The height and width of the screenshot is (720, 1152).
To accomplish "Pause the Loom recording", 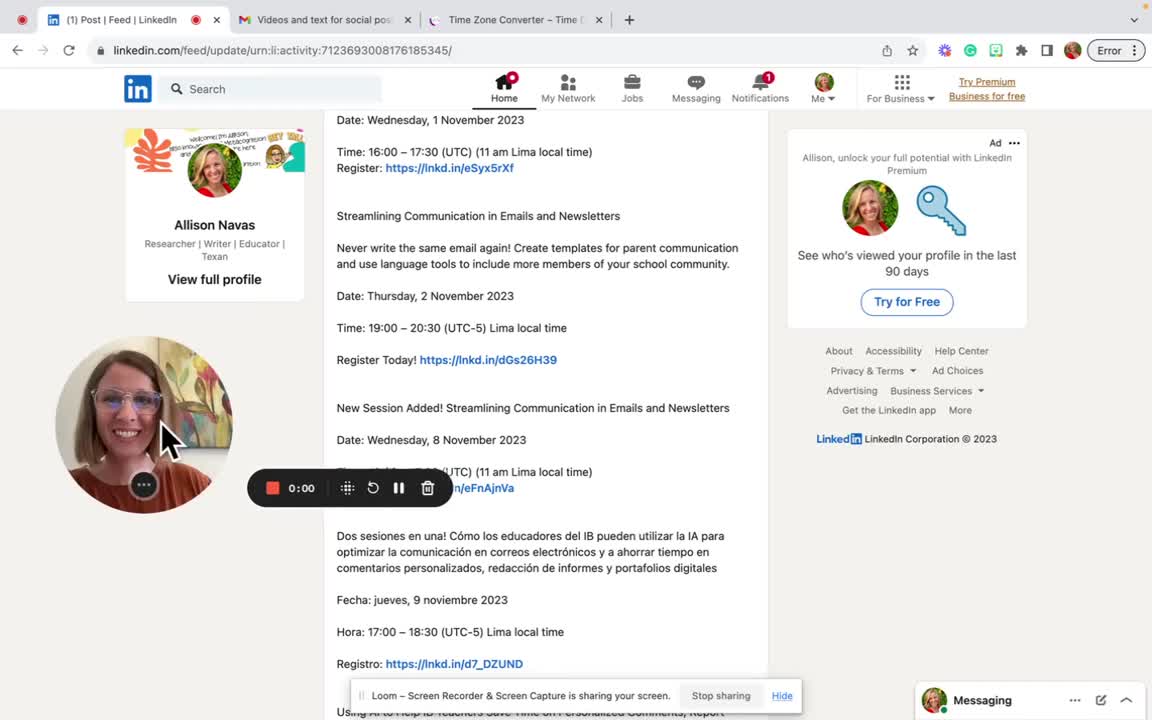I will point(399,488).
